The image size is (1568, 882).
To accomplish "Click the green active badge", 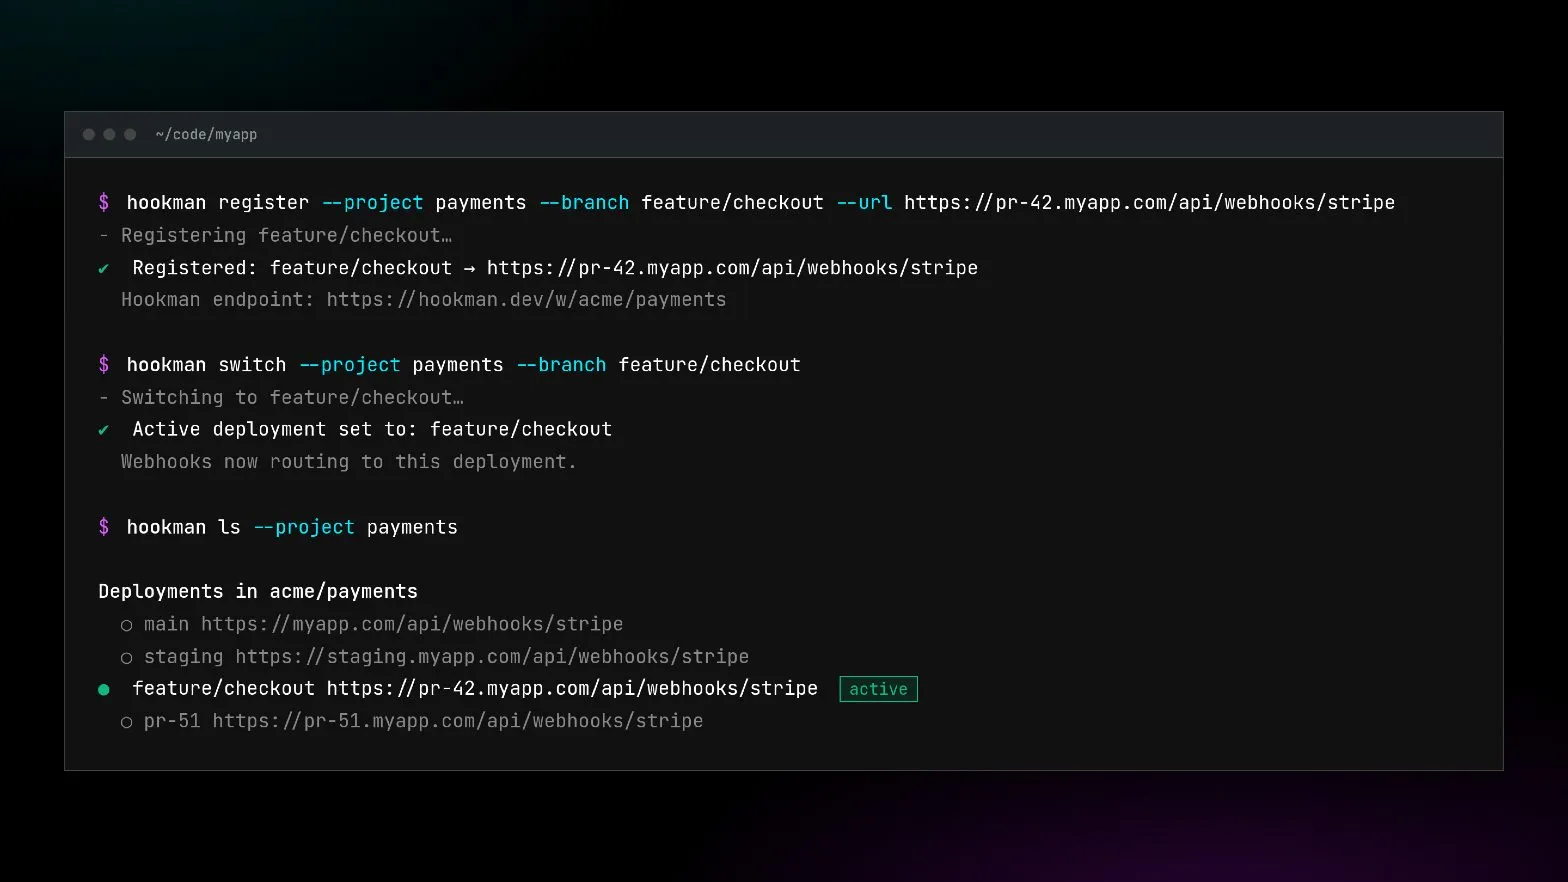I will point(879,689).
